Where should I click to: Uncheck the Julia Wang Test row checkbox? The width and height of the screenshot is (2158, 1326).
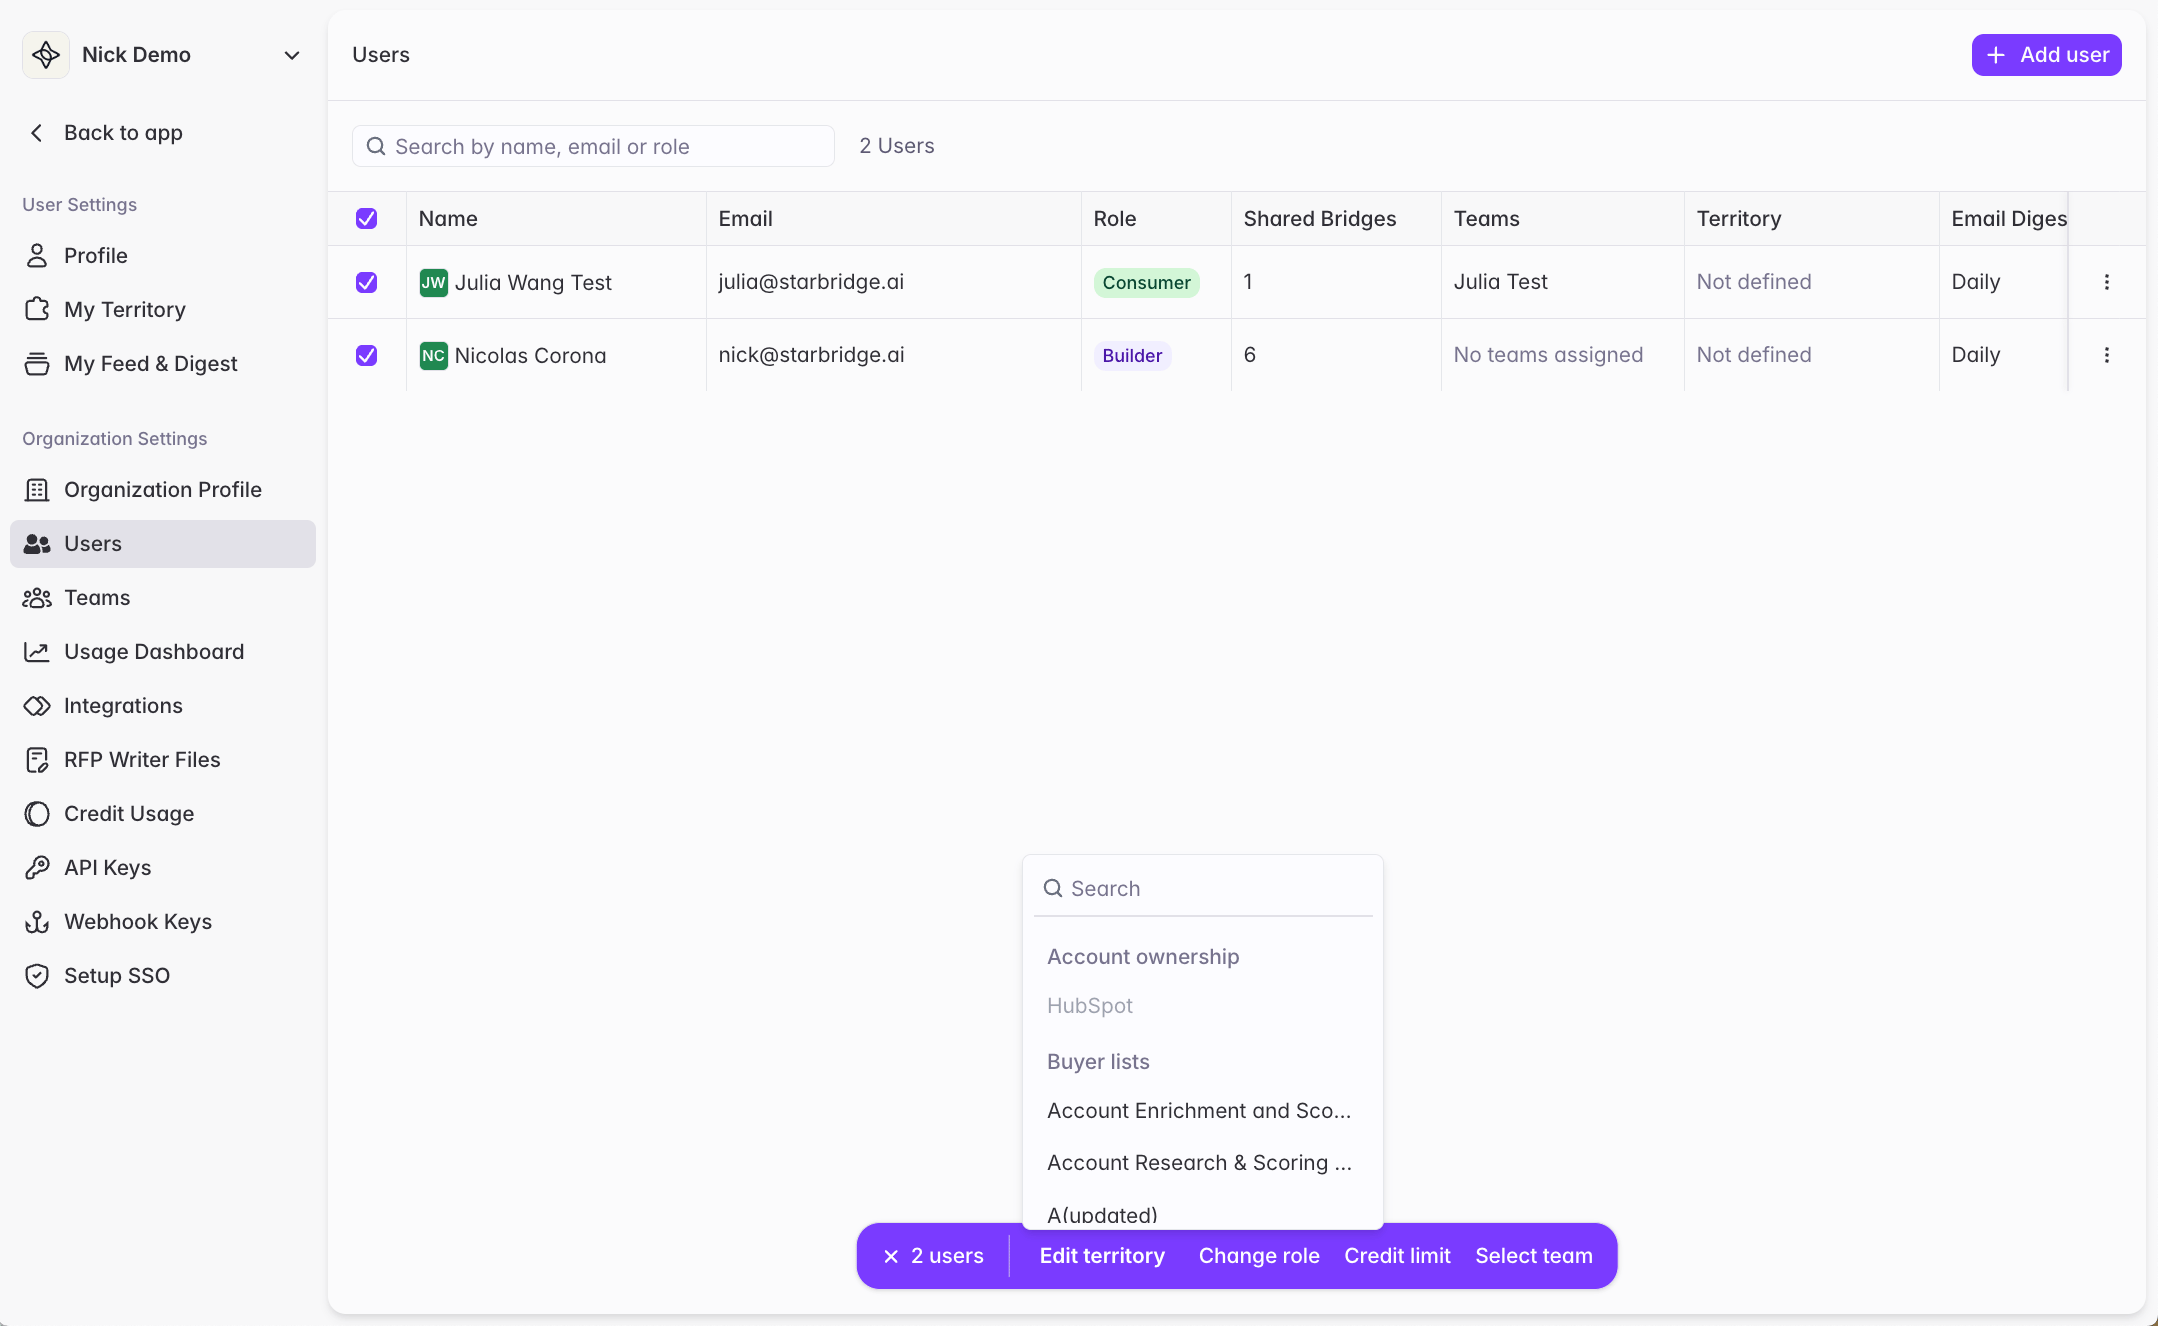coord(367,283)
